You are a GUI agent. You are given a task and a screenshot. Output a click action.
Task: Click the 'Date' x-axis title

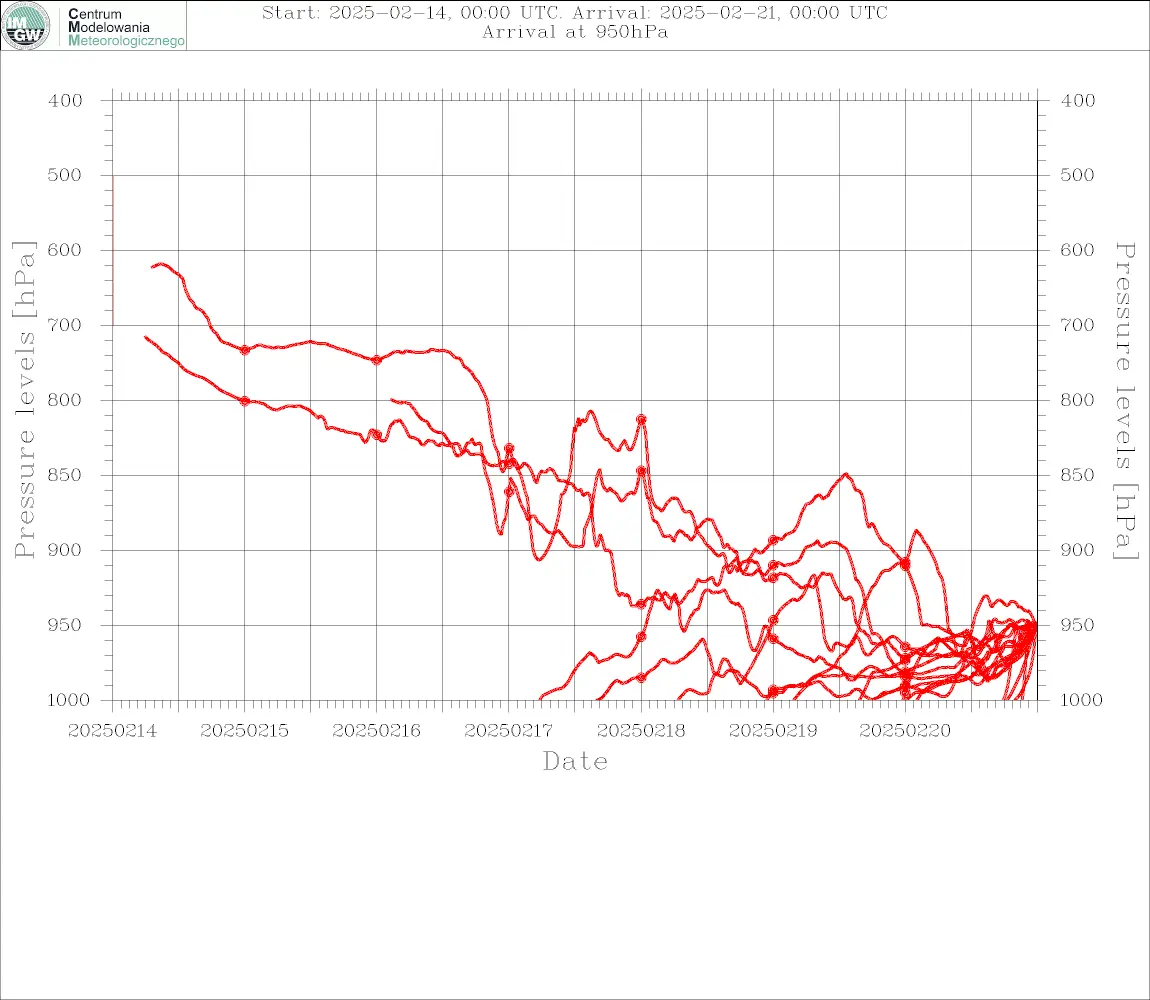click(575, 762)
